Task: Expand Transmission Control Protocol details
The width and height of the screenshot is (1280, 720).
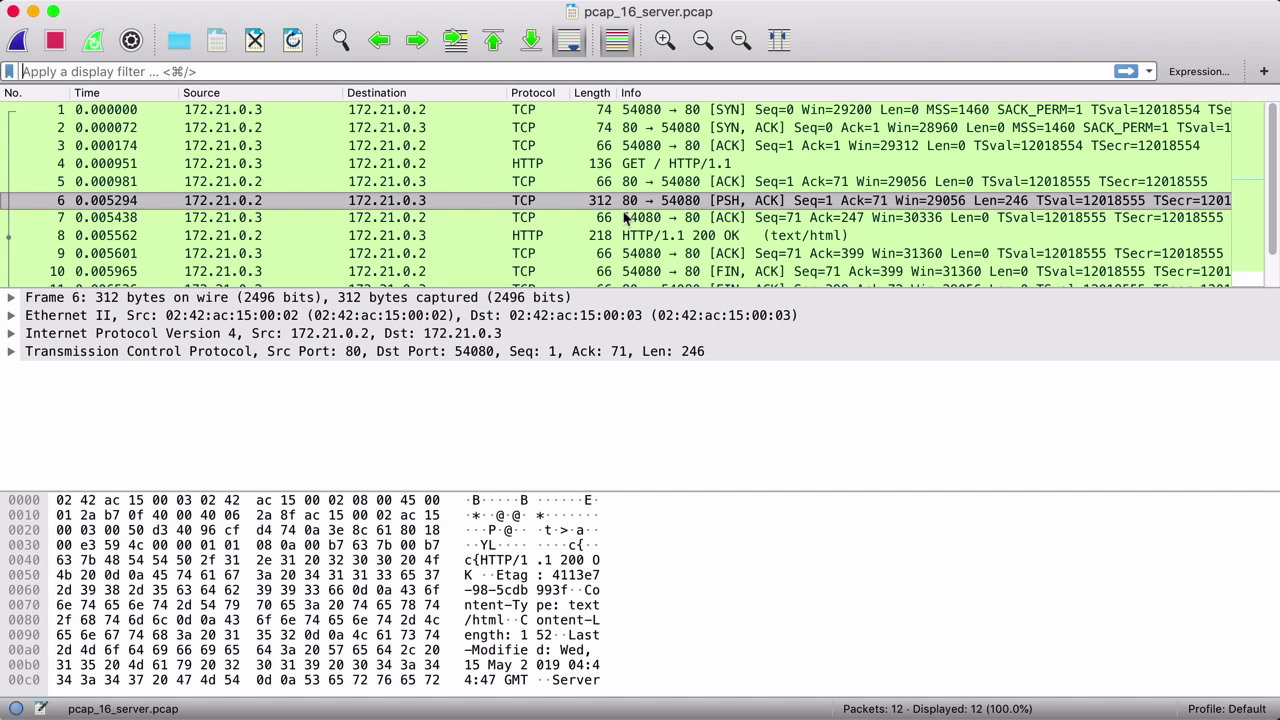Action: (11, 351)
